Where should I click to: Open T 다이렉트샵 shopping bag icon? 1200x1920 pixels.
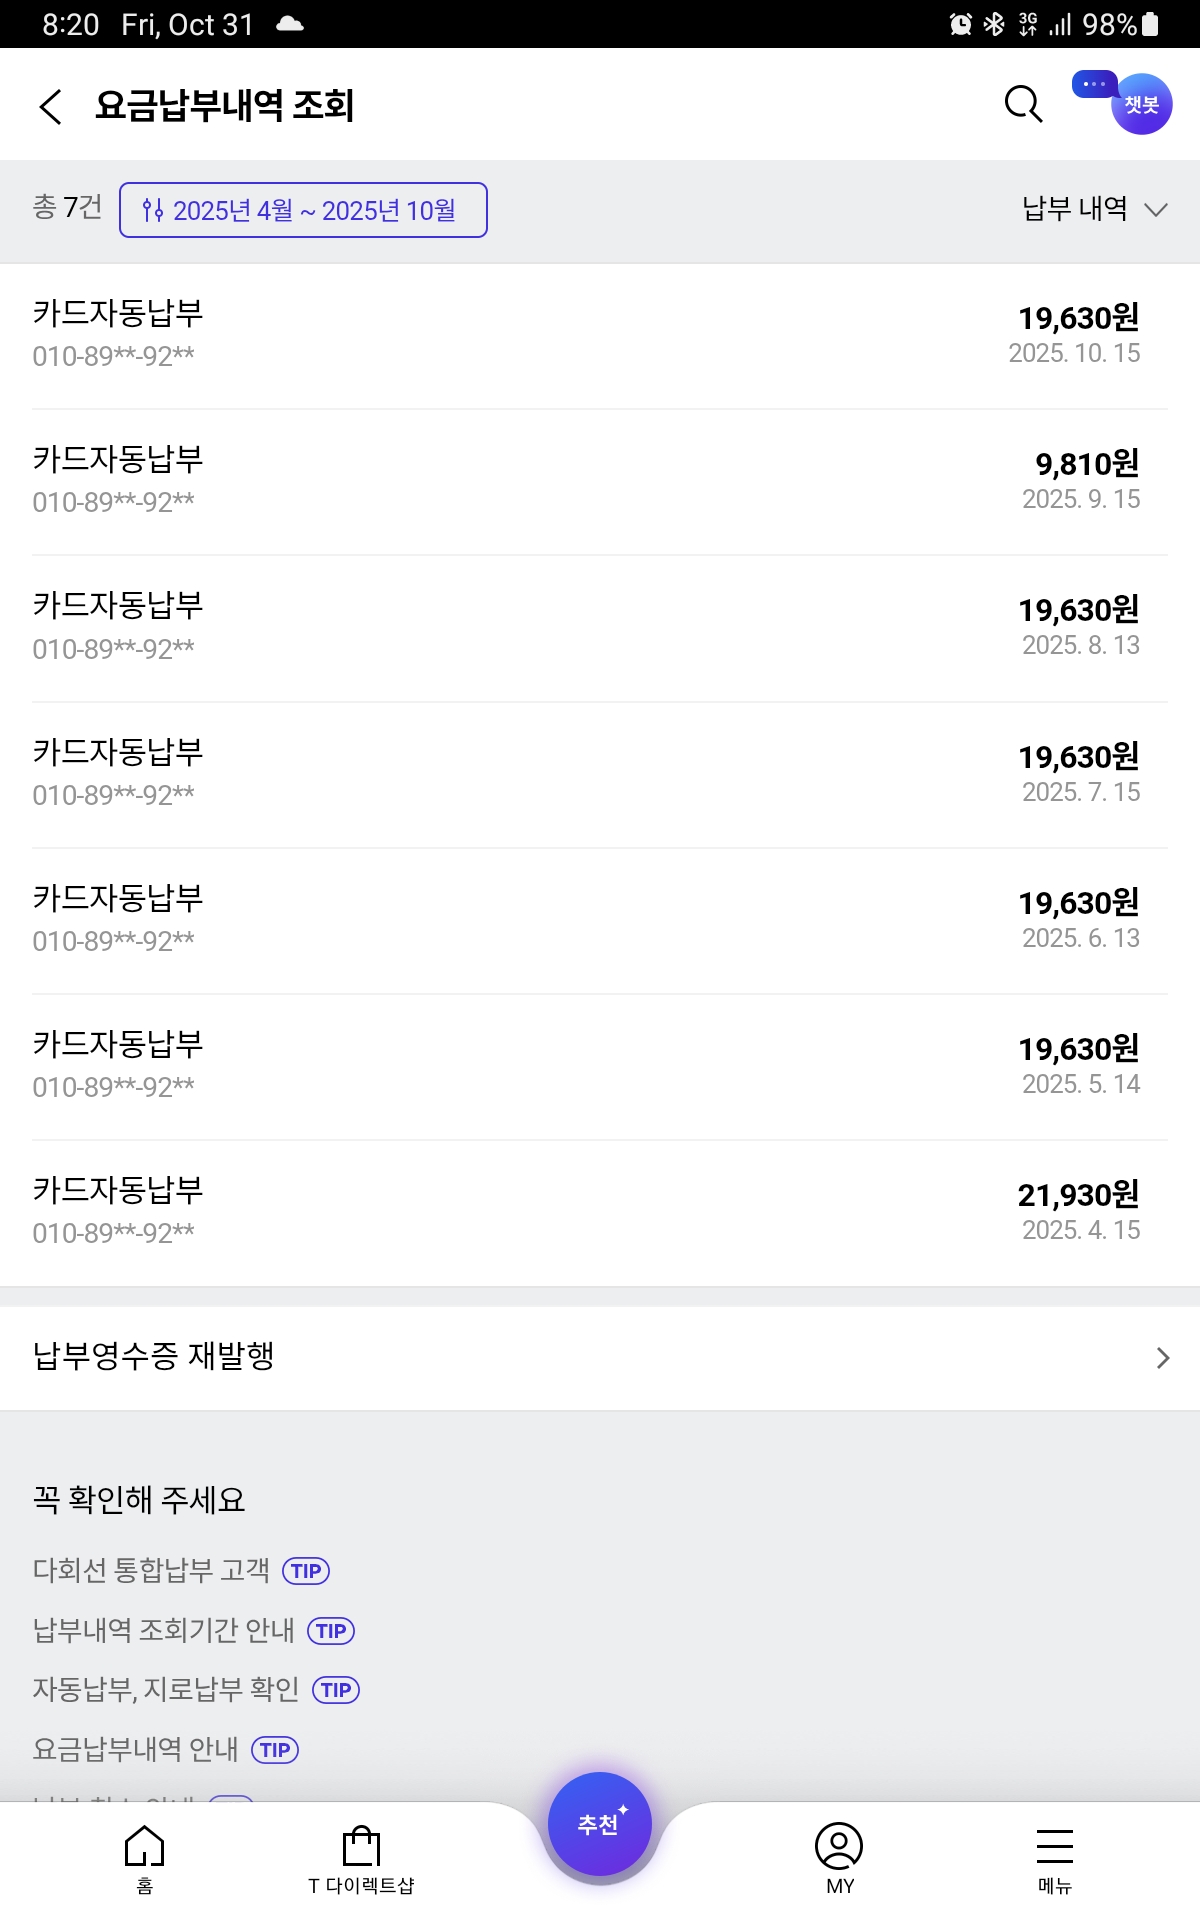pos(361,1857)
